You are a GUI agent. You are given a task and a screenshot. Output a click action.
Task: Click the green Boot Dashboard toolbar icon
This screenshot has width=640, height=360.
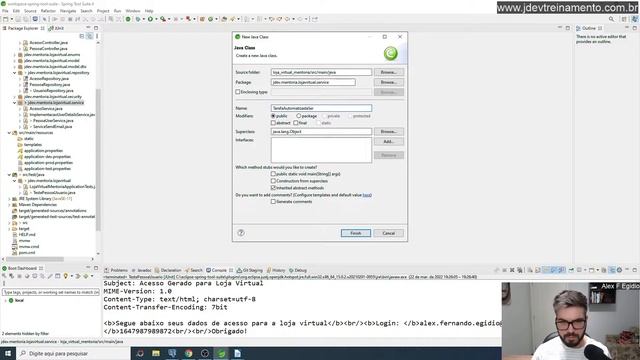pos(128,19)
